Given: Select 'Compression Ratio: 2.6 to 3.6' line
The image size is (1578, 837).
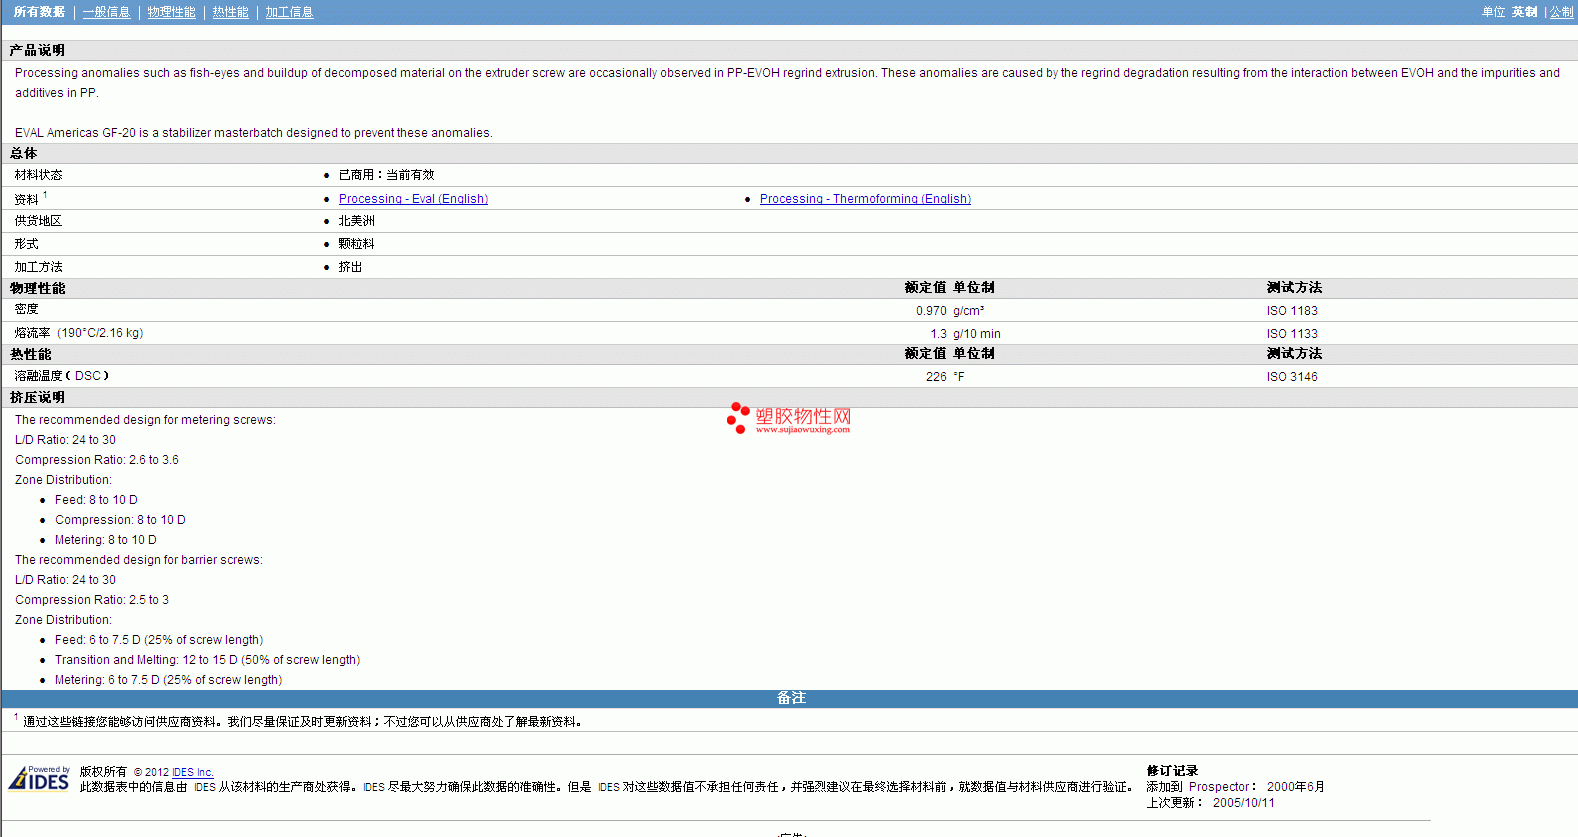Looking at the screenshot, I should pos(97,460).
